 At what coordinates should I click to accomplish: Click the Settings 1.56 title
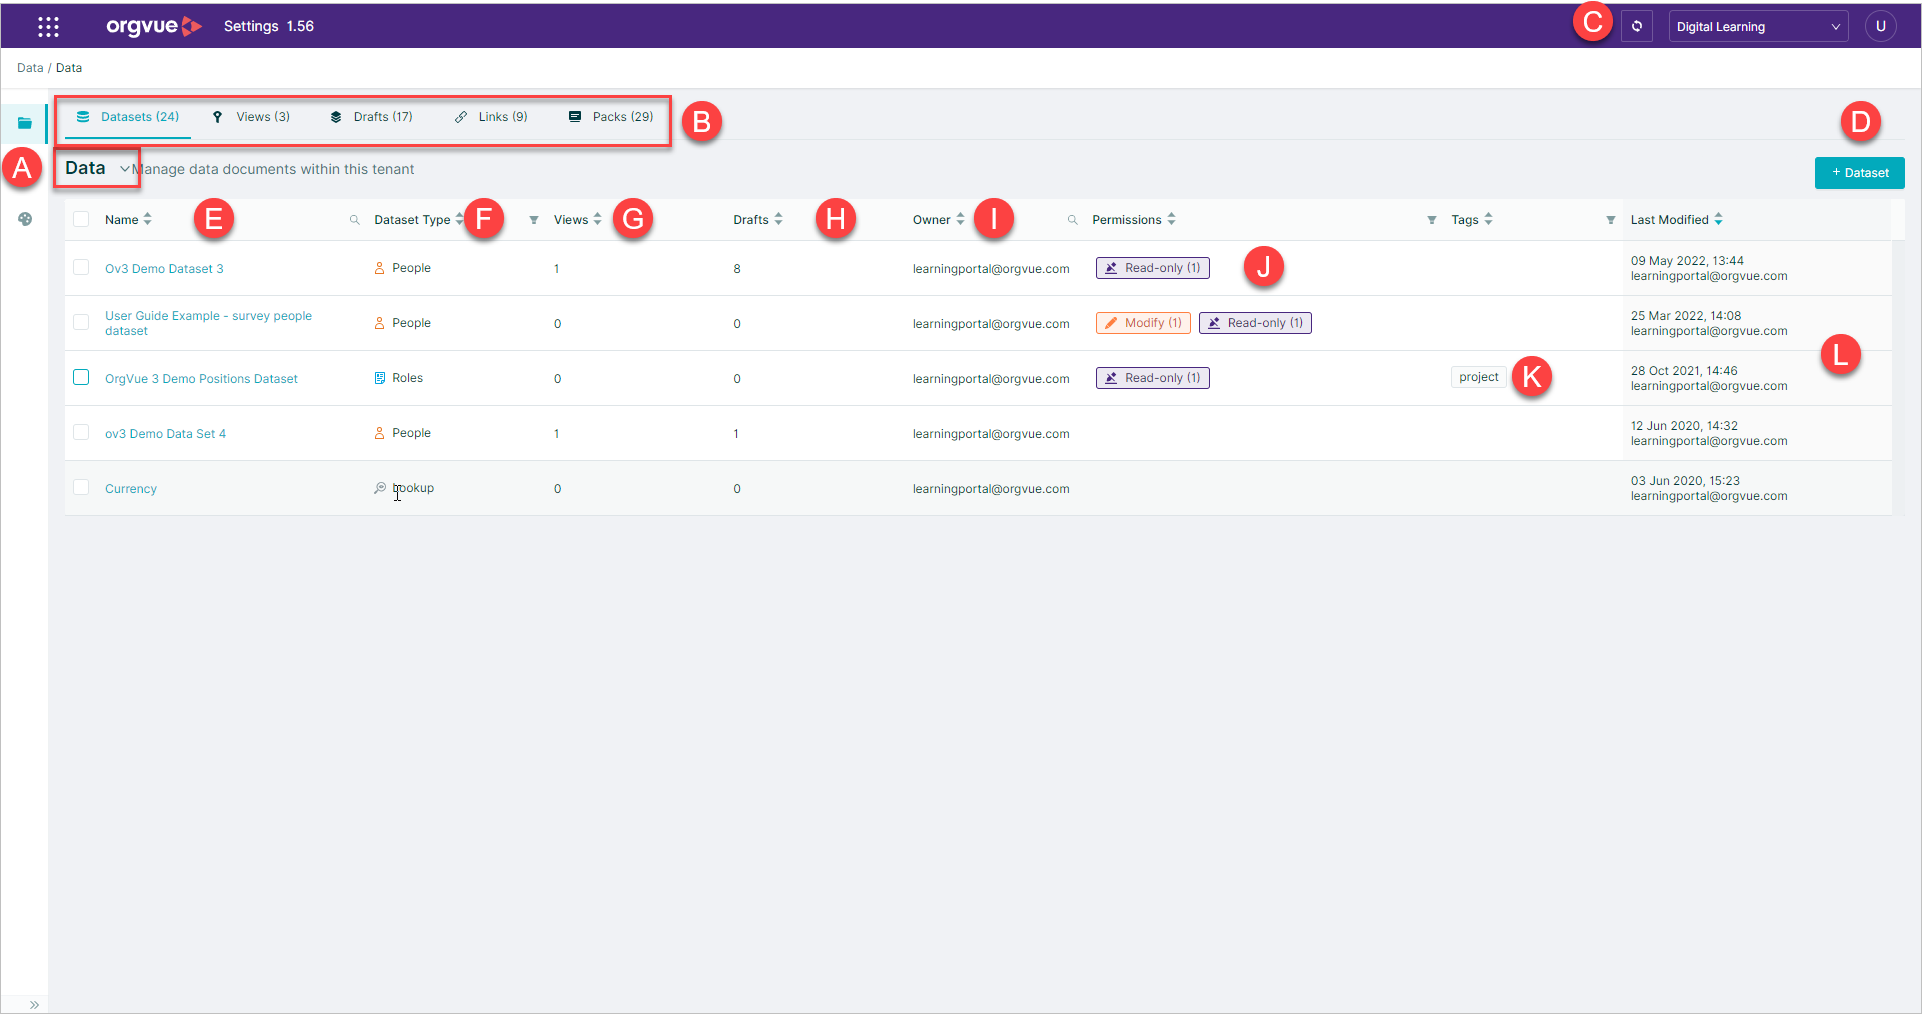point(268,26)
